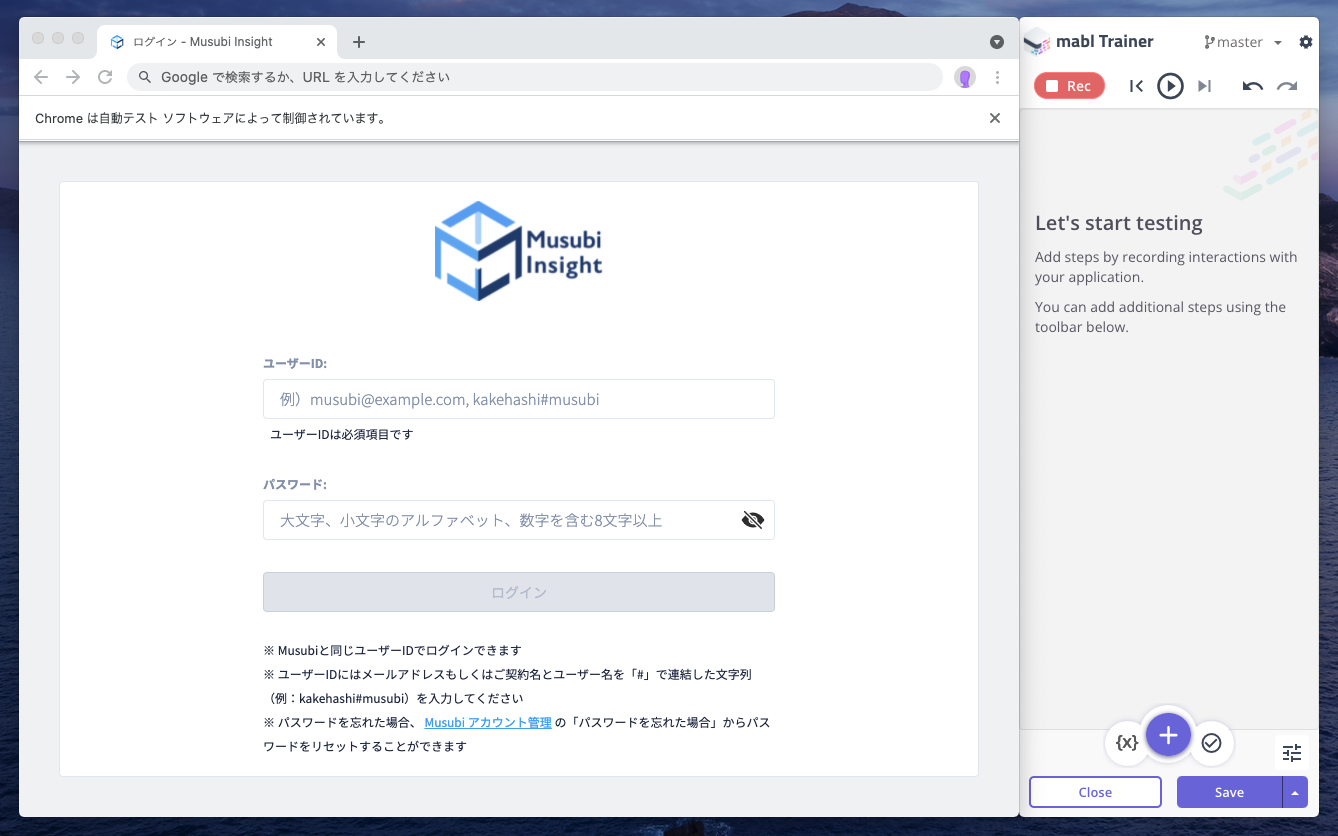1338x836 pixels.
Task: Open the variables {x} menu
Action: pyautogui.click(x=1127, y=743)
